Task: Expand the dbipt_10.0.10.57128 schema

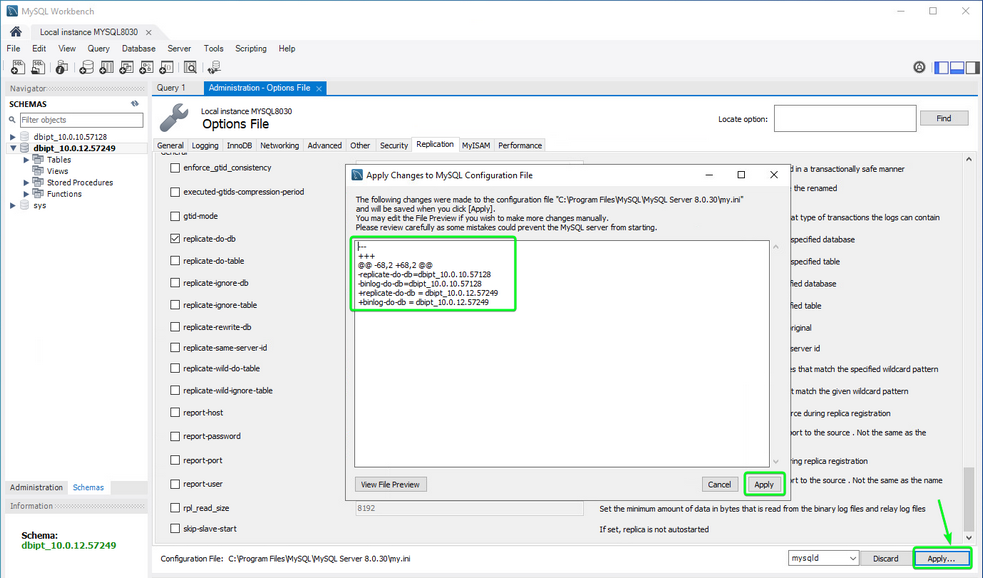Action: point(13,137)
